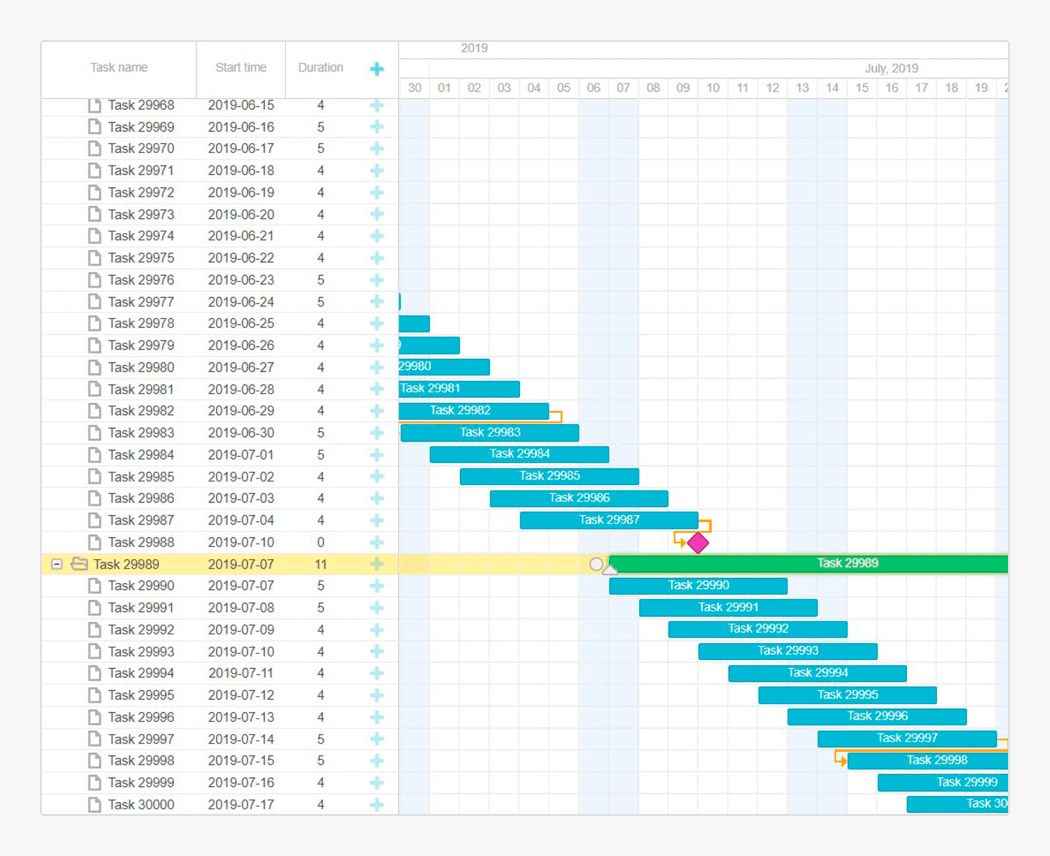The width and height of the screenshot is (1050, 856).
Task: Click the Duration column header
Action: pos(321,68)
